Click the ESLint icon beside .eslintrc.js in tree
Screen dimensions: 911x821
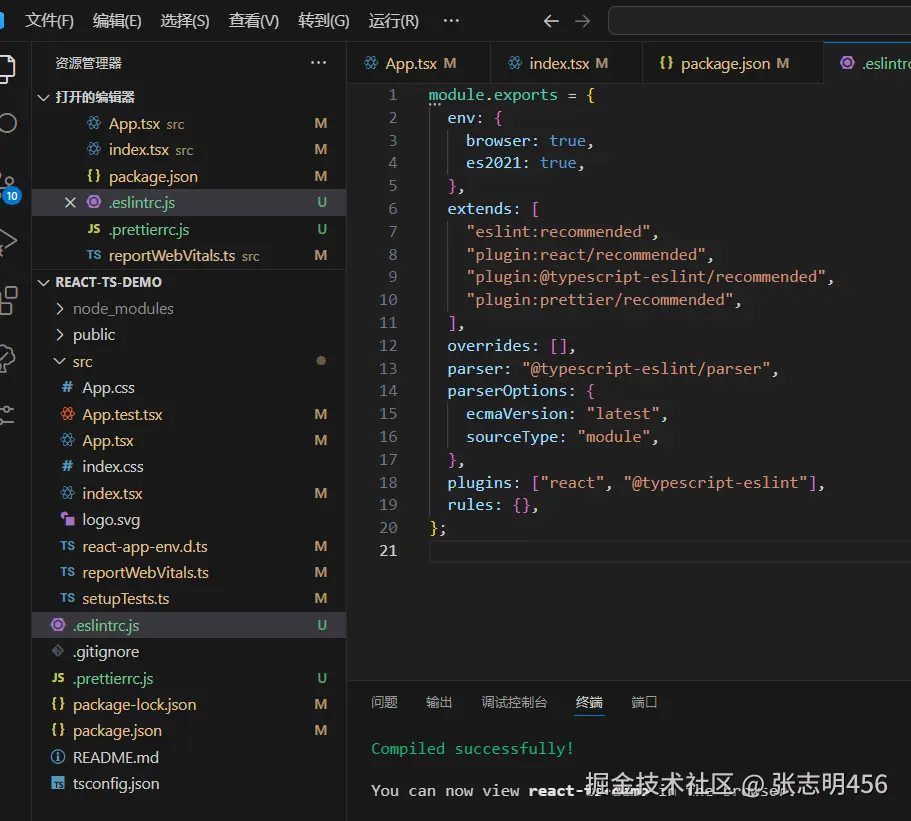pos(58,625)
